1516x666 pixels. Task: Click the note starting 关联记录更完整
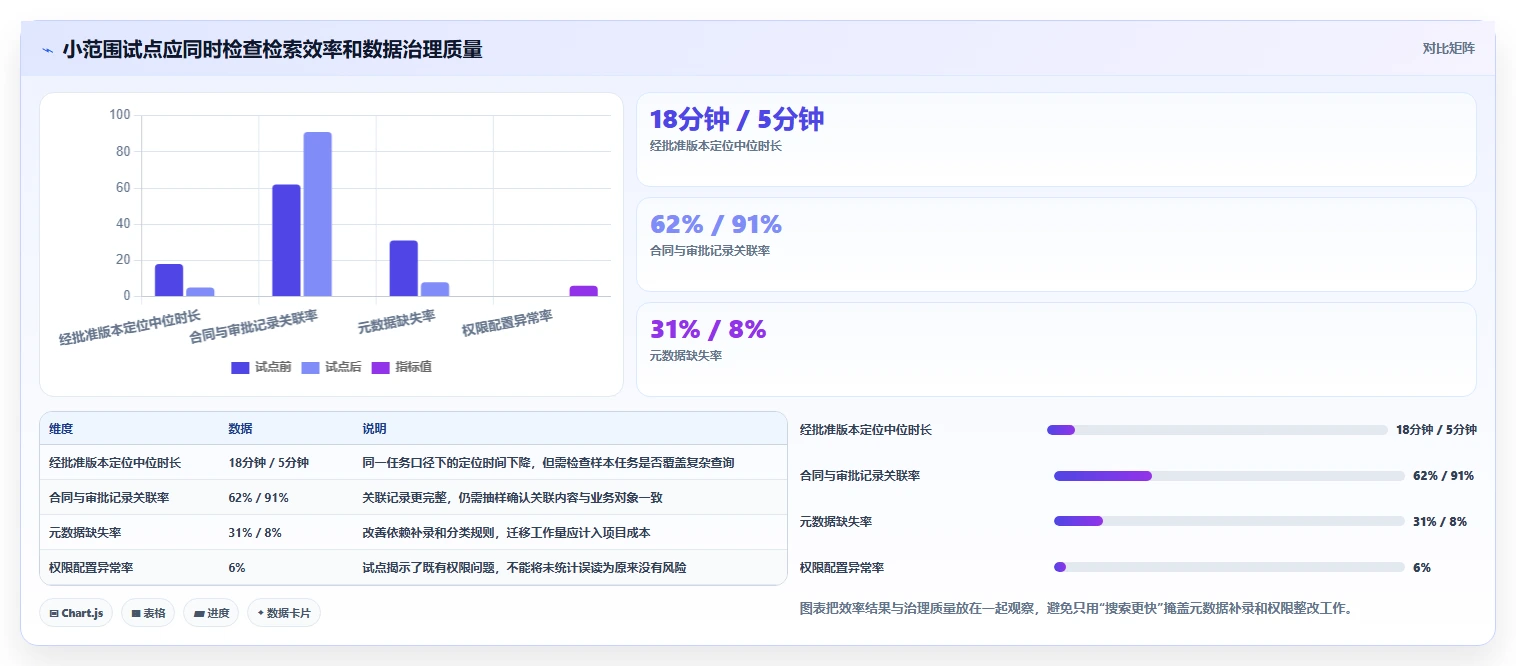[x=512, y=498]
